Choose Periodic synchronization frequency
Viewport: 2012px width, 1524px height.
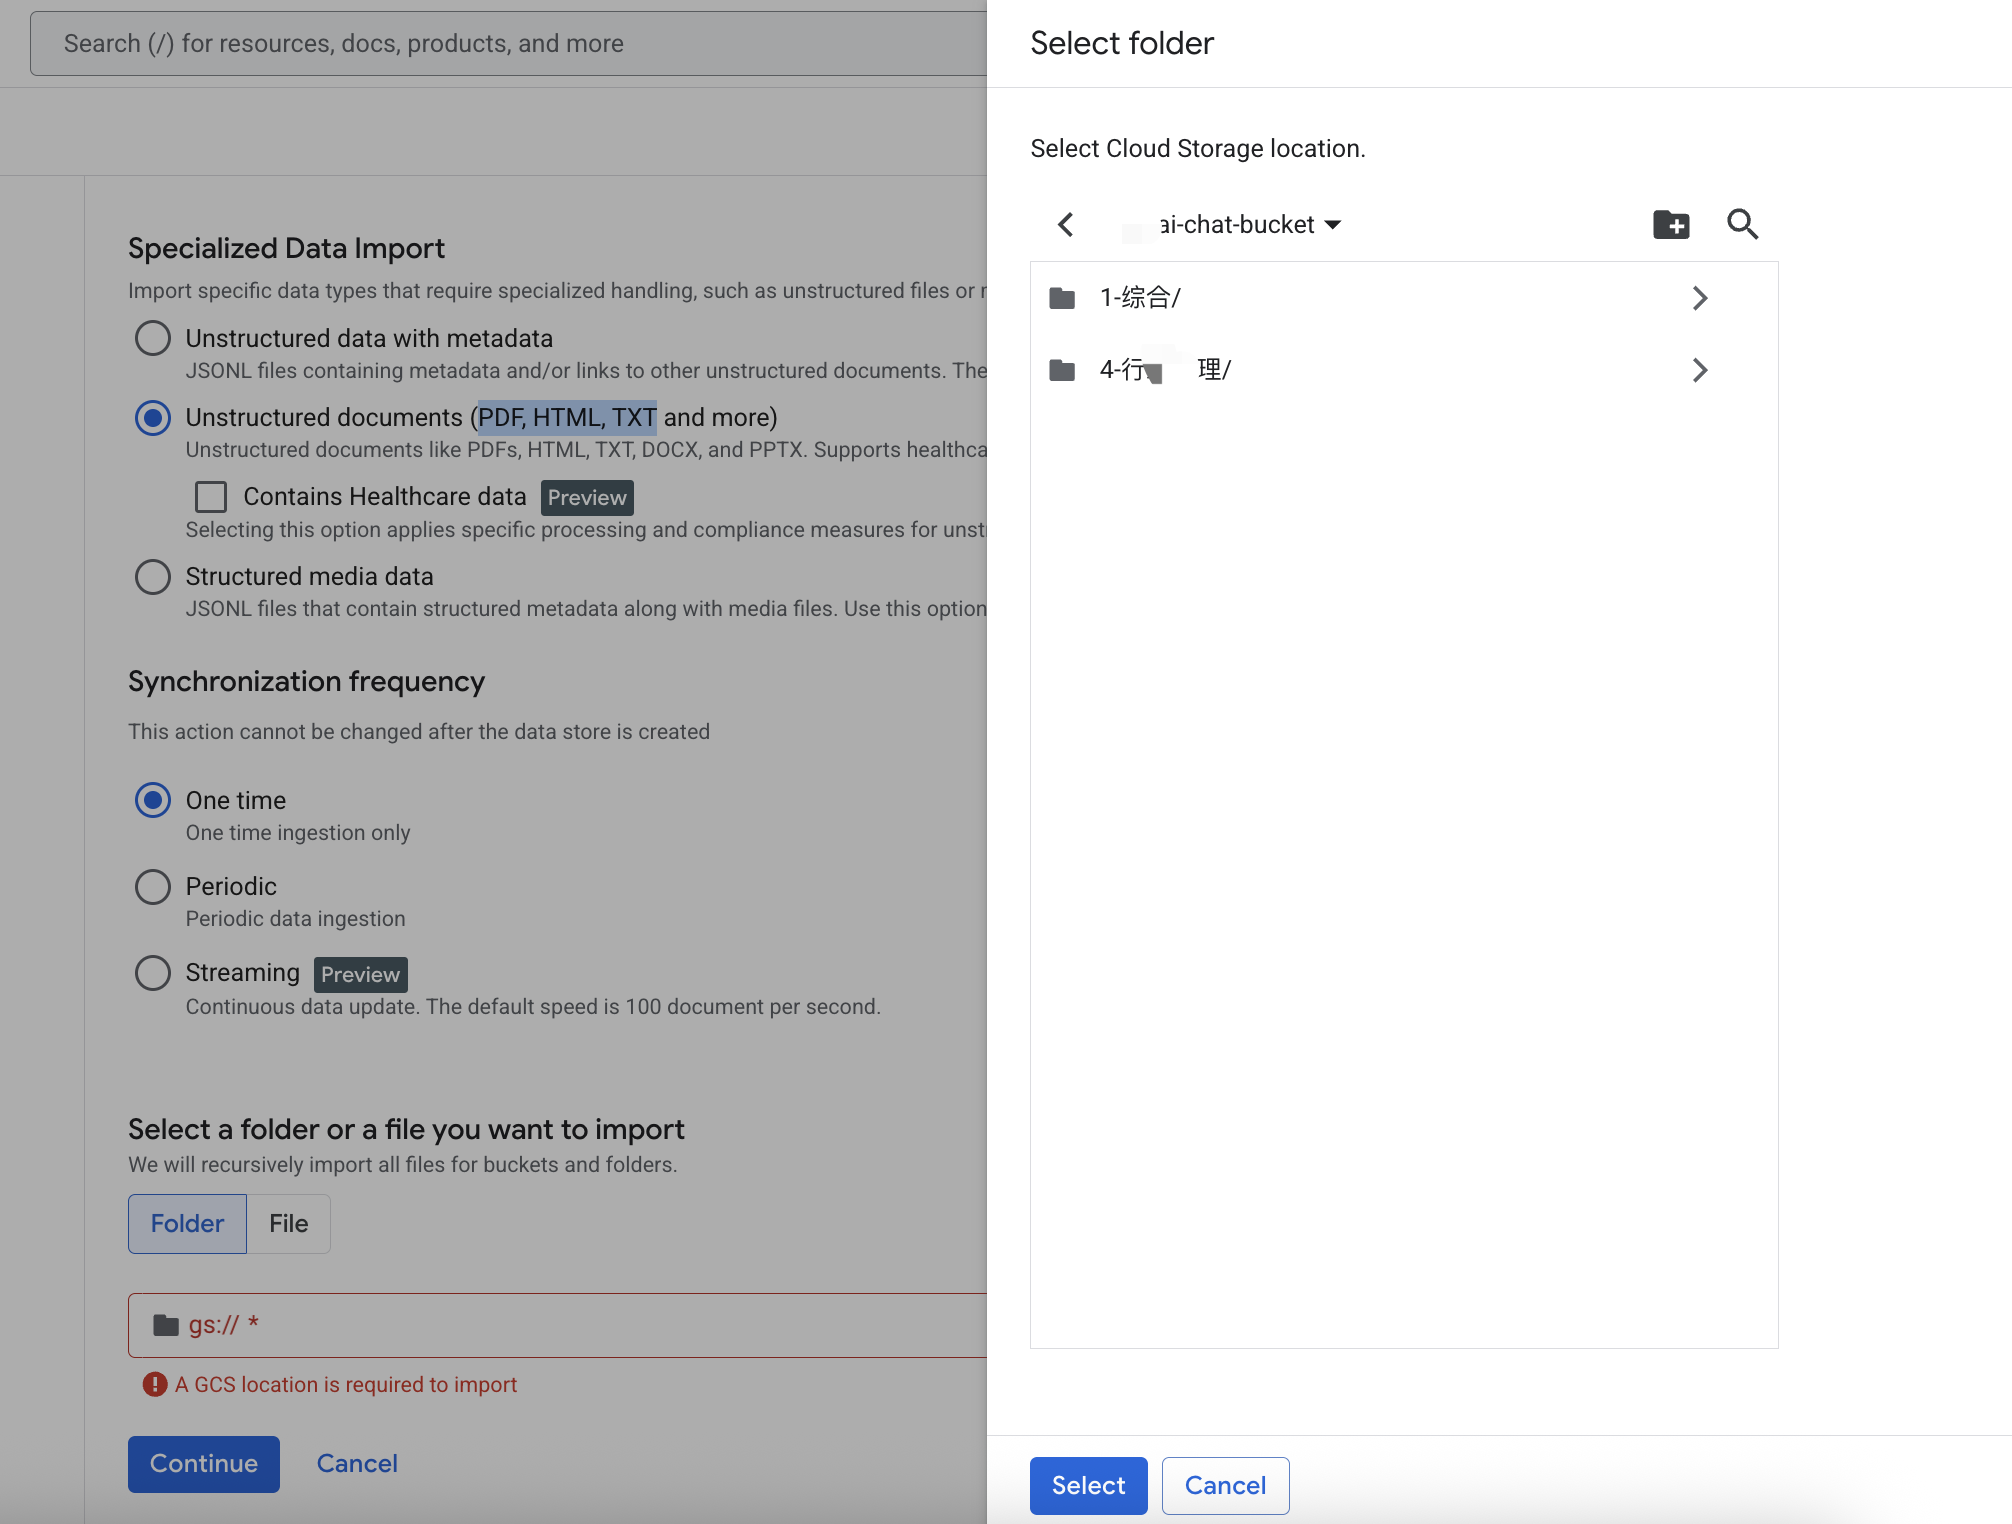click(153, 886)
